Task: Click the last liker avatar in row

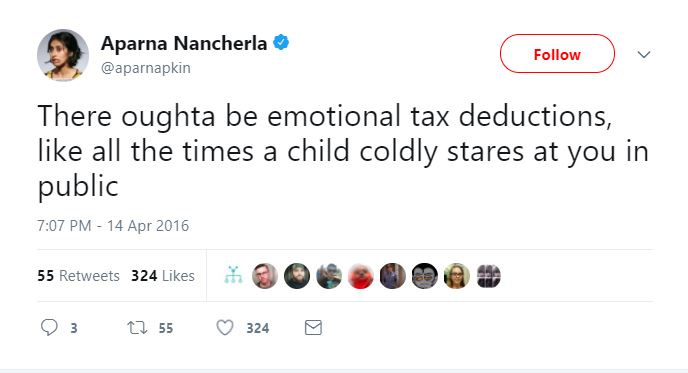Action: 488,276
